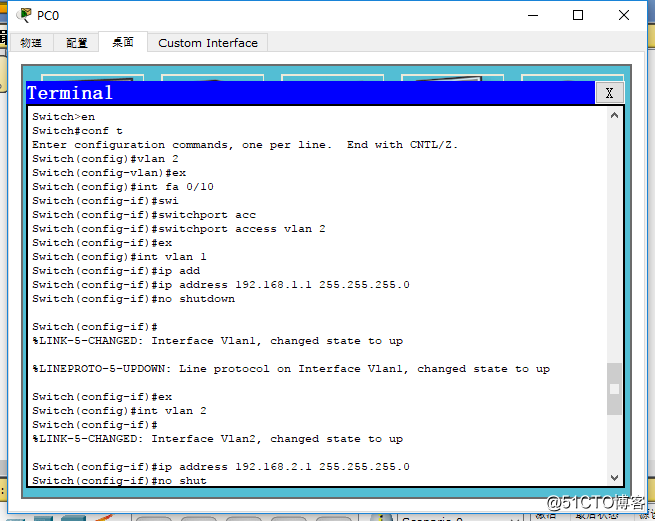Click the 'no shutdown' command line
Image resolution: width=655 pixels, height=521 pixels.
(x=133, y=299)
